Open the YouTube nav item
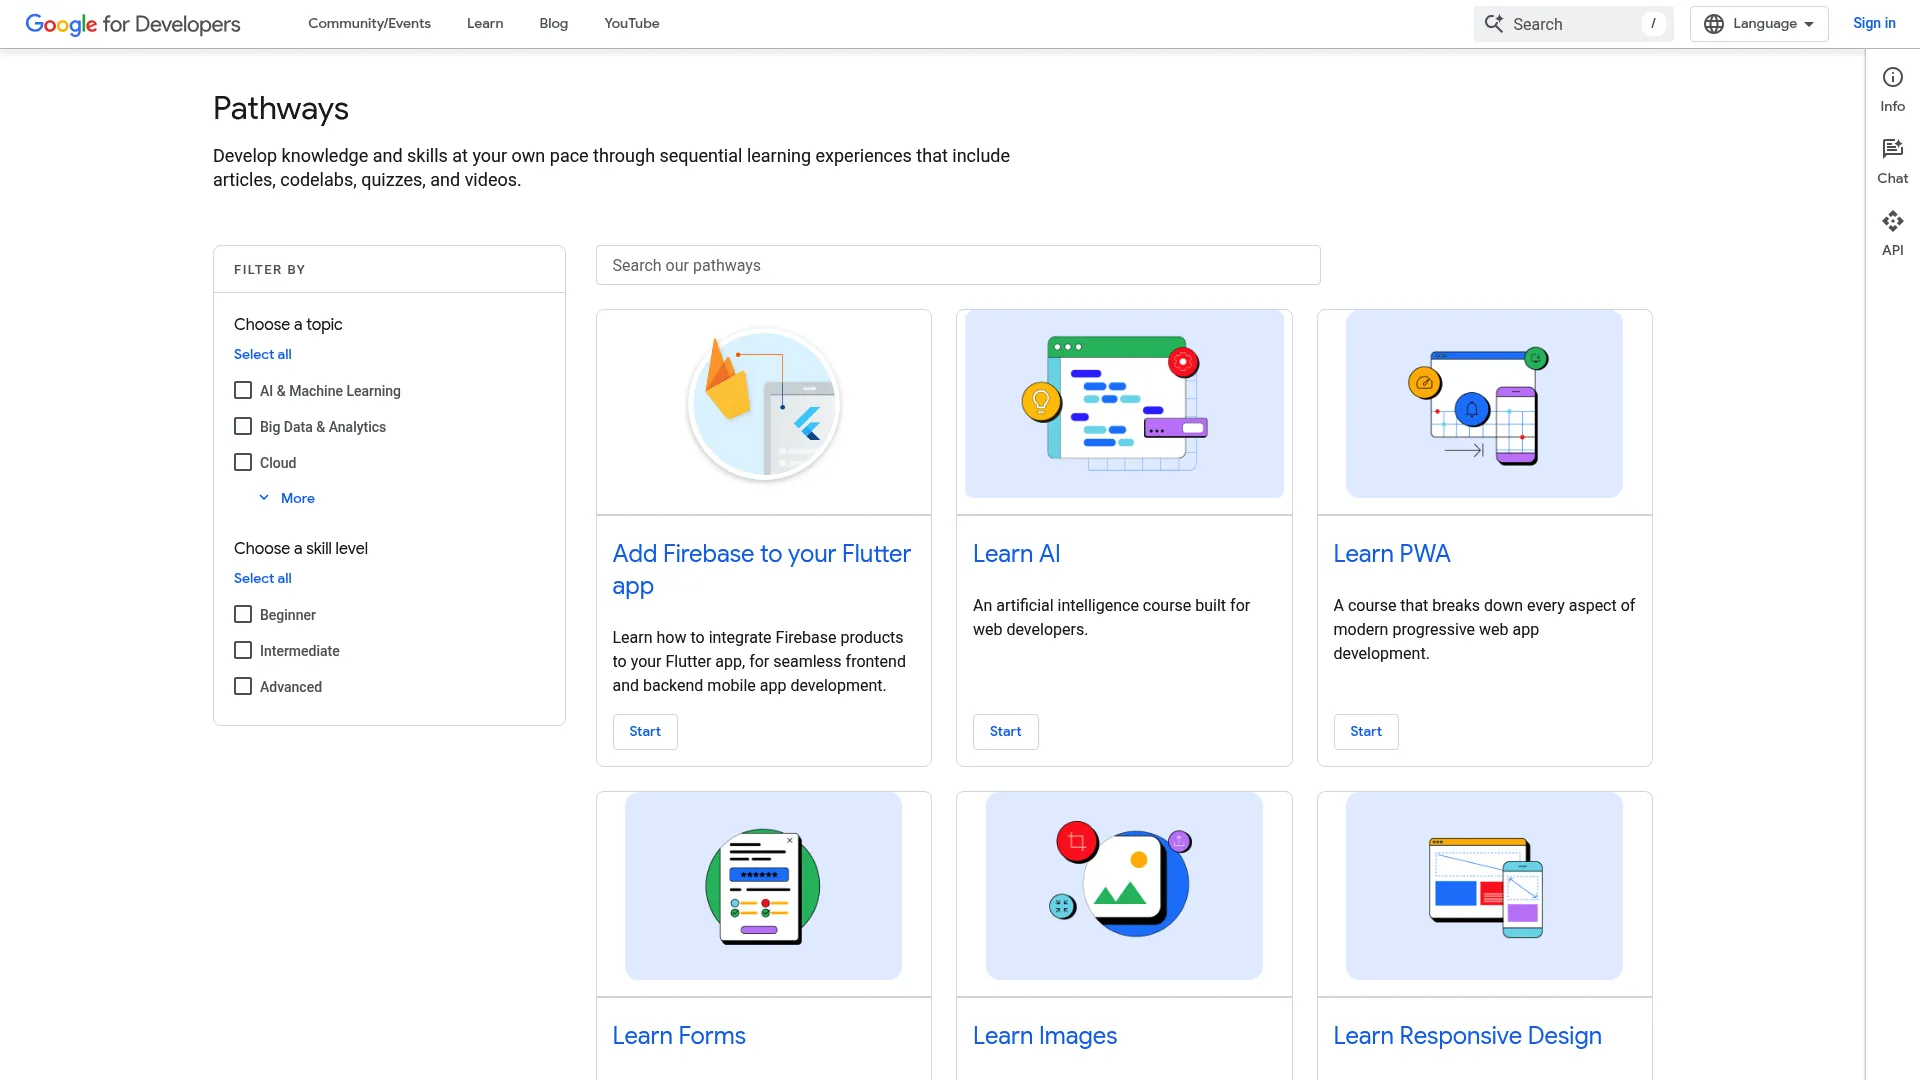 (631, 24)
